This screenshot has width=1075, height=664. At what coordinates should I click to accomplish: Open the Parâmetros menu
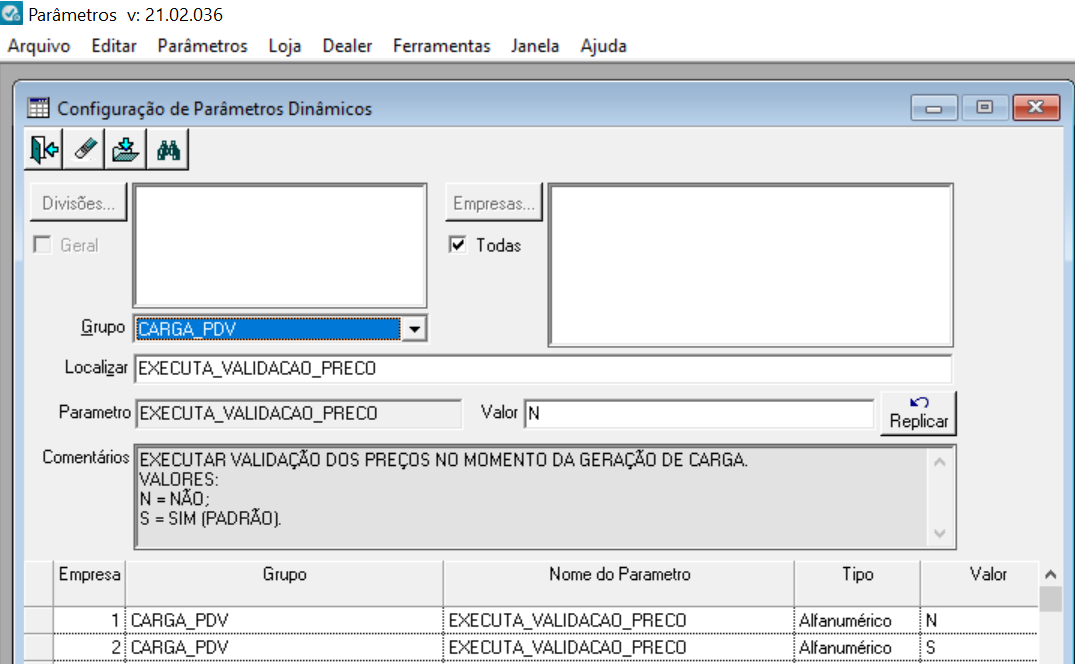(x=202, y=46)
